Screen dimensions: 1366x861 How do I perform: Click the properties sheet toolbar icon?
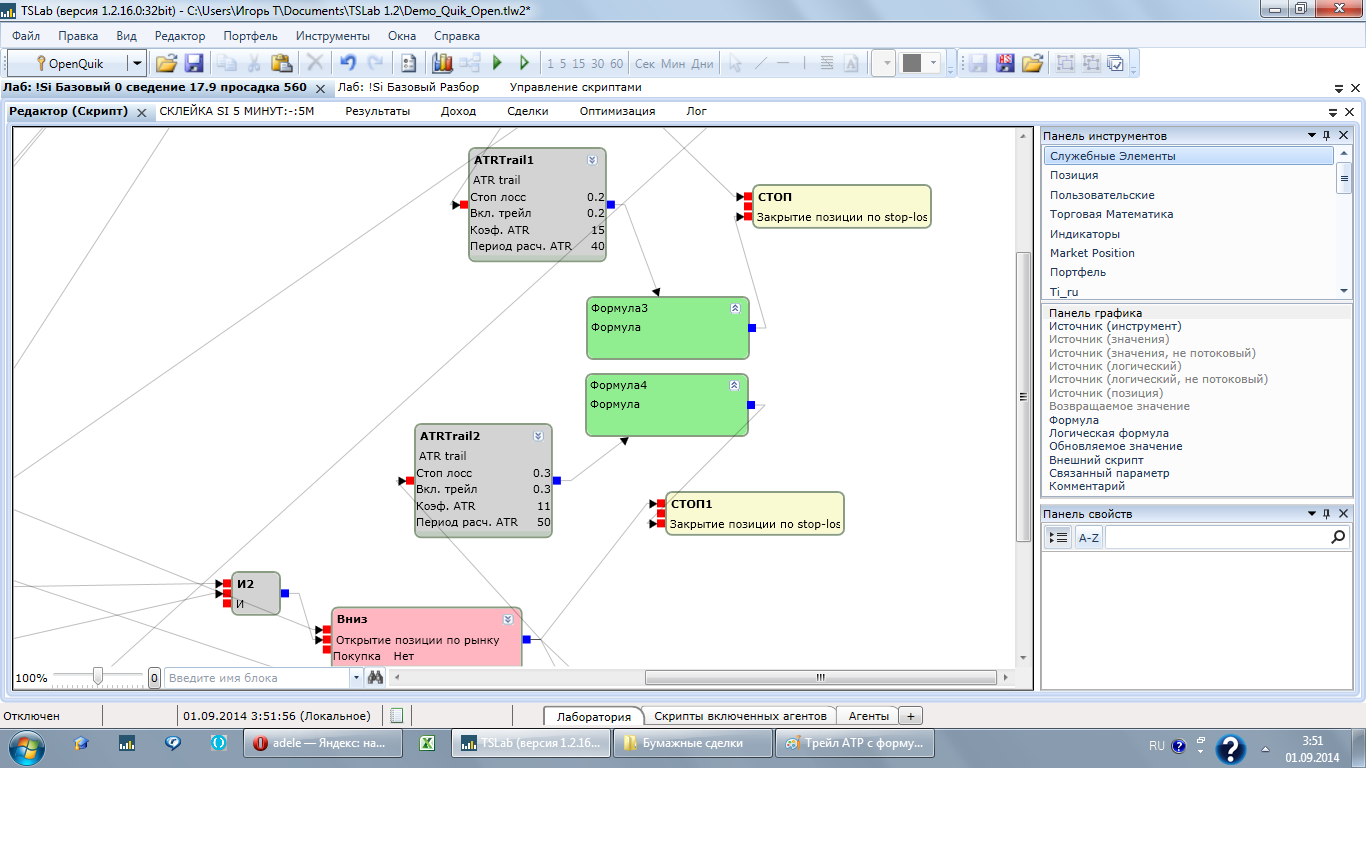408,63
